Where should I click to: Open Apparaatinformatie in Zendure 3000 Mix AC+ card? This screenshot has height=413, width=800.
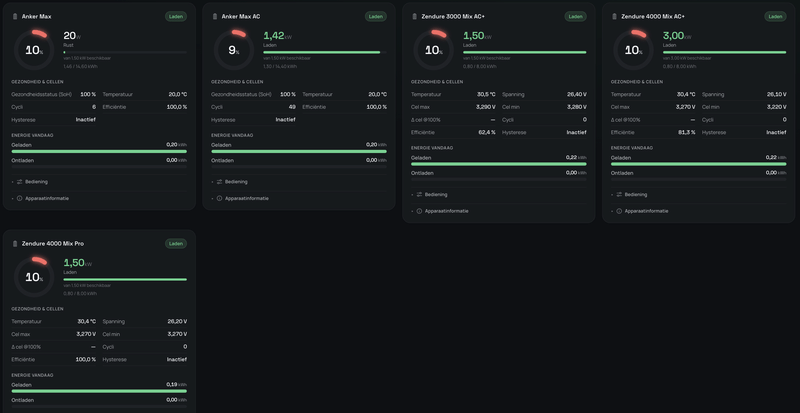click(498, 211)
